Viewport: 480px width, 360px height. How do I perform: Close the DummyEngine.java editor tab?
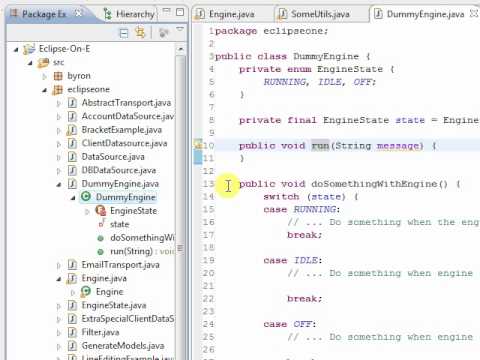(473, 14)
